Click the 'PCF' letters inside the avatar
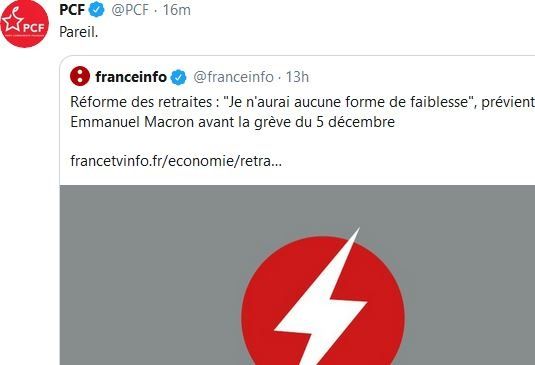The image size is (535, 365). point(34,27)
